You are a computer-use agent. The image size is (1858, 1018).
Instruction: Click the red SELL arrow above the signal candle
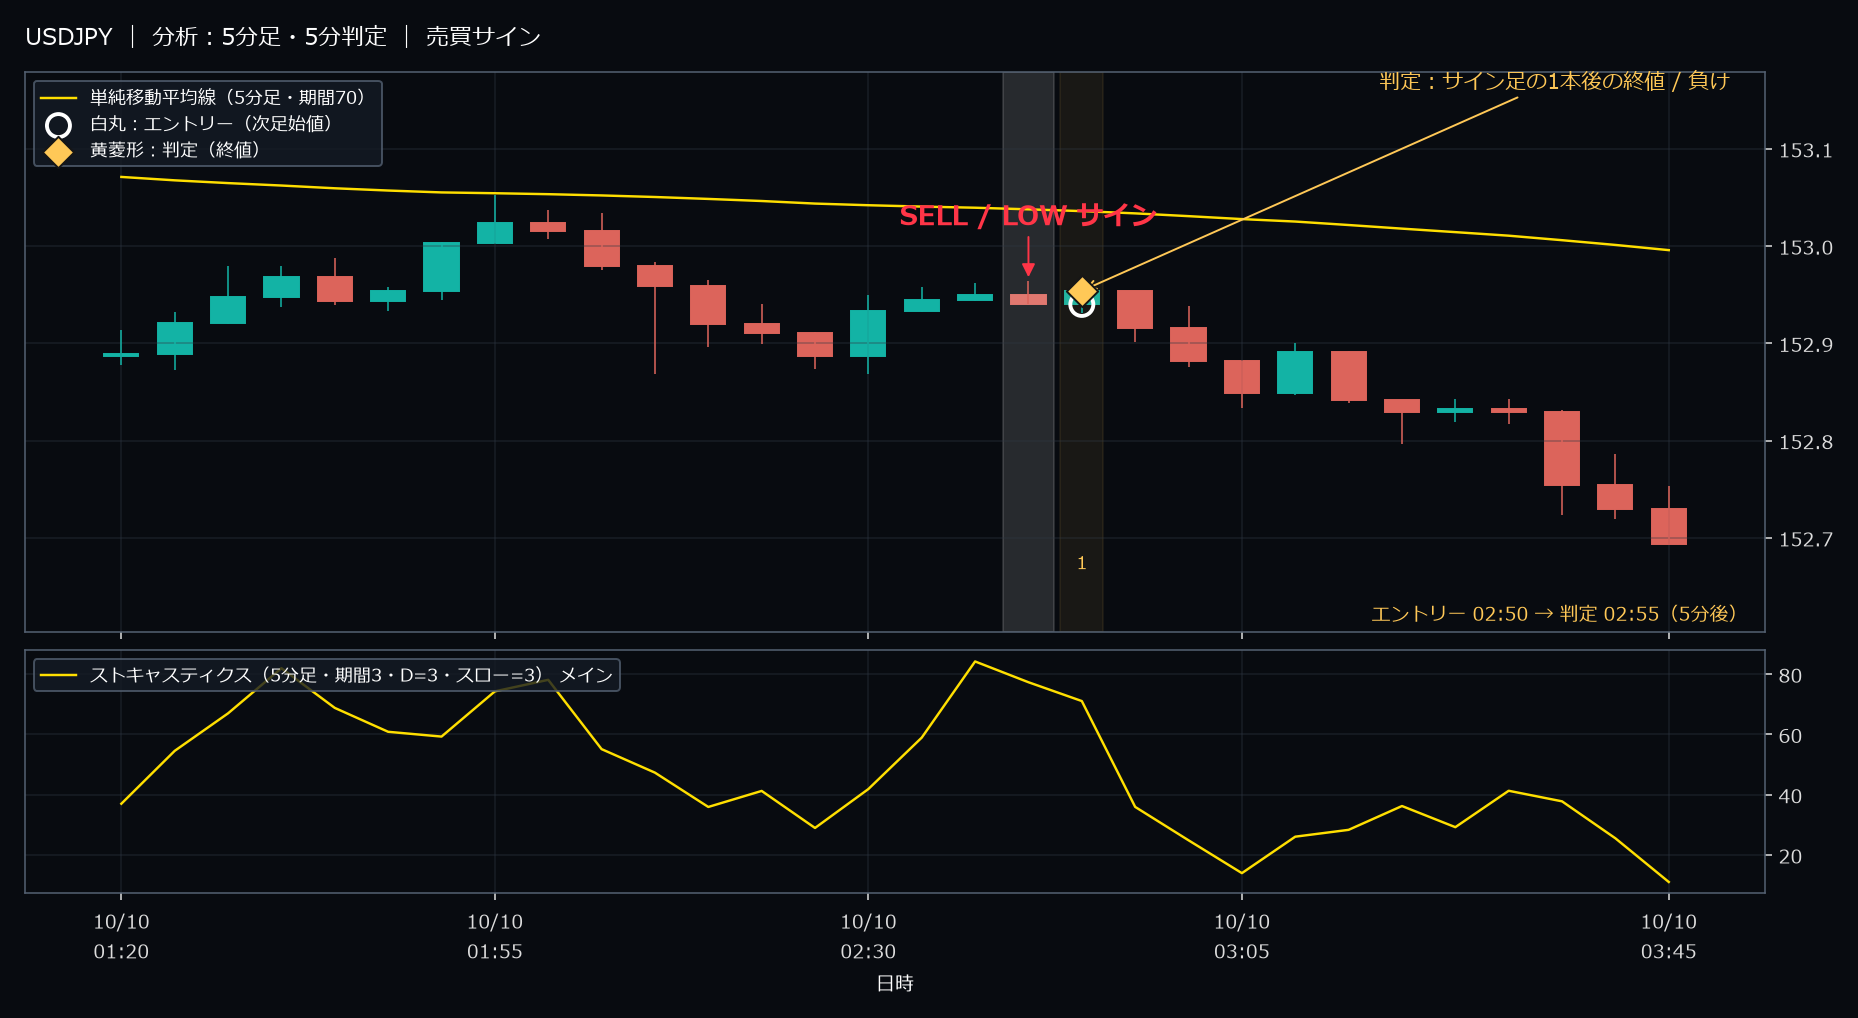point(1028,256)
